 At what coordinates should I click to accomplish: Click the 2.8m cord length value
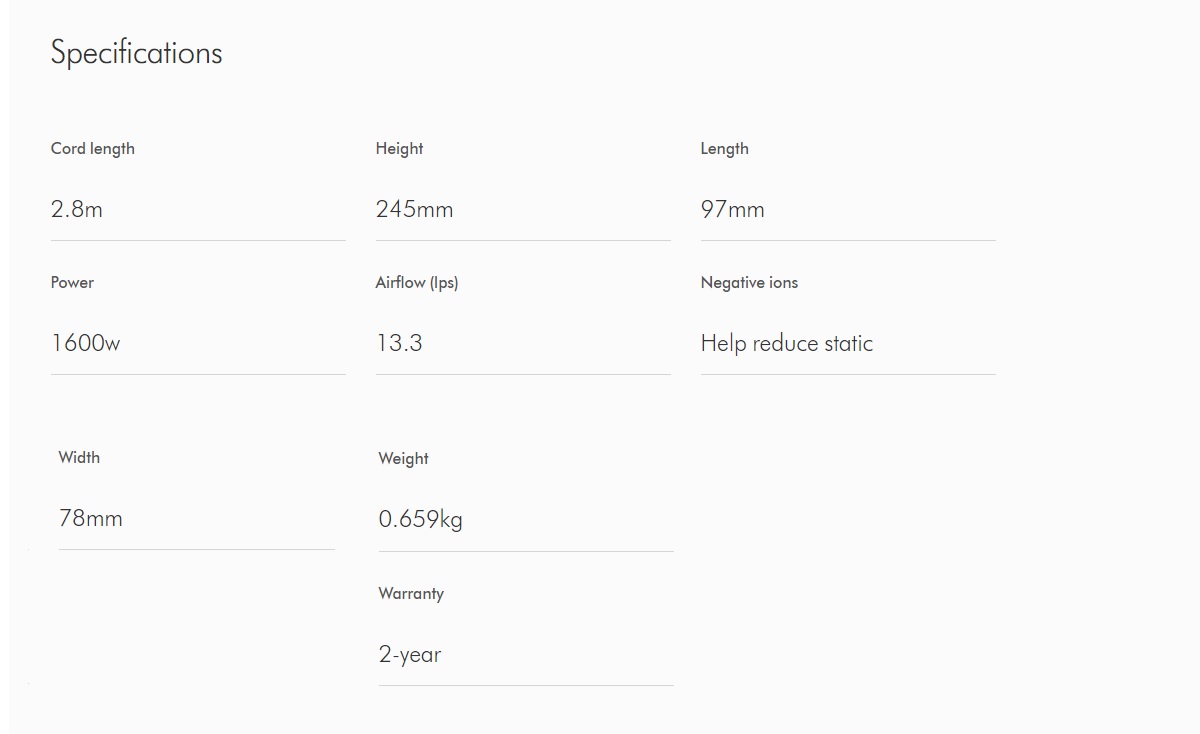coord(77,209)
